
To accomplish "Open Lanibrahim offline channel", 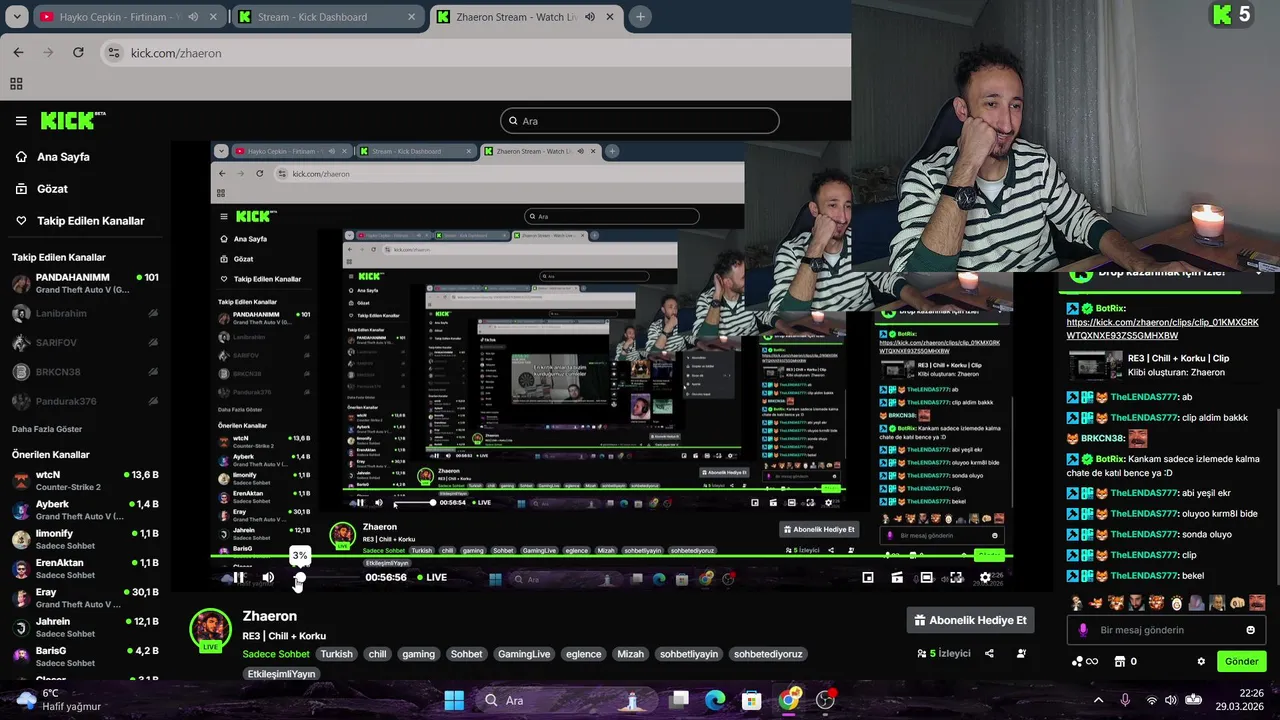I will pyautogui.click(x=85, y=313).
